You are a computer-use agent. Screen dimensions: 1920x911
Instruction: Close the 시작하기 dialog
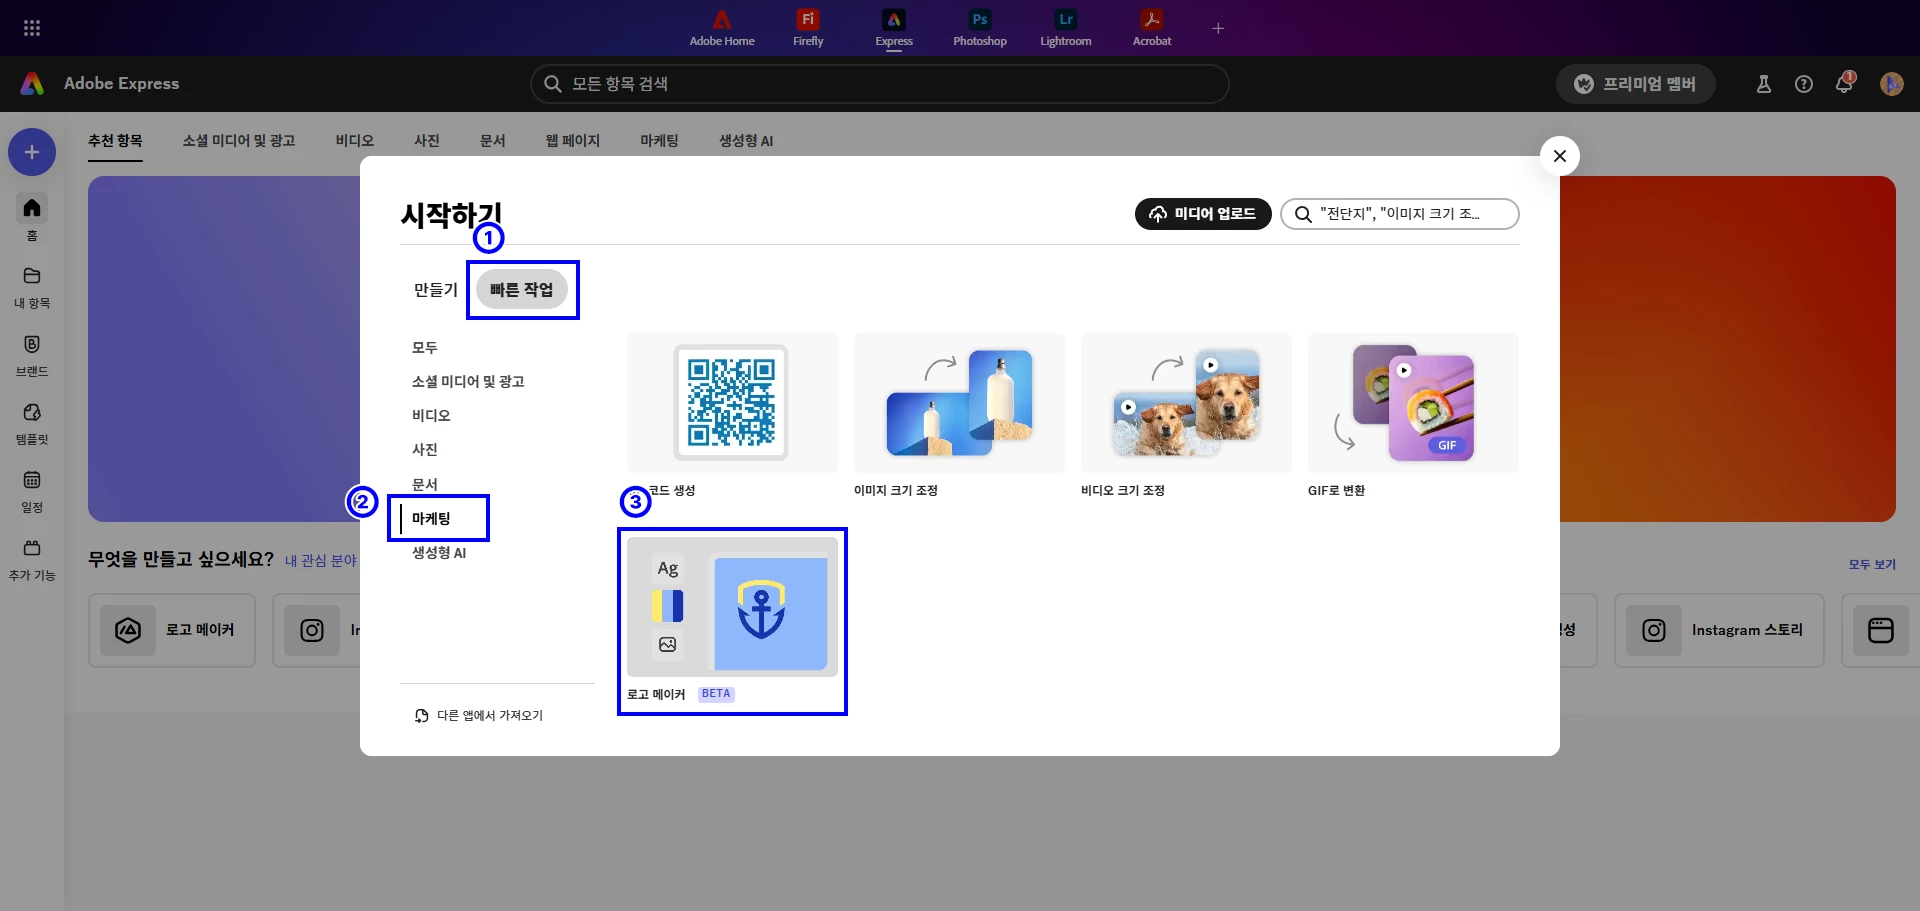tap(1560, 156)
